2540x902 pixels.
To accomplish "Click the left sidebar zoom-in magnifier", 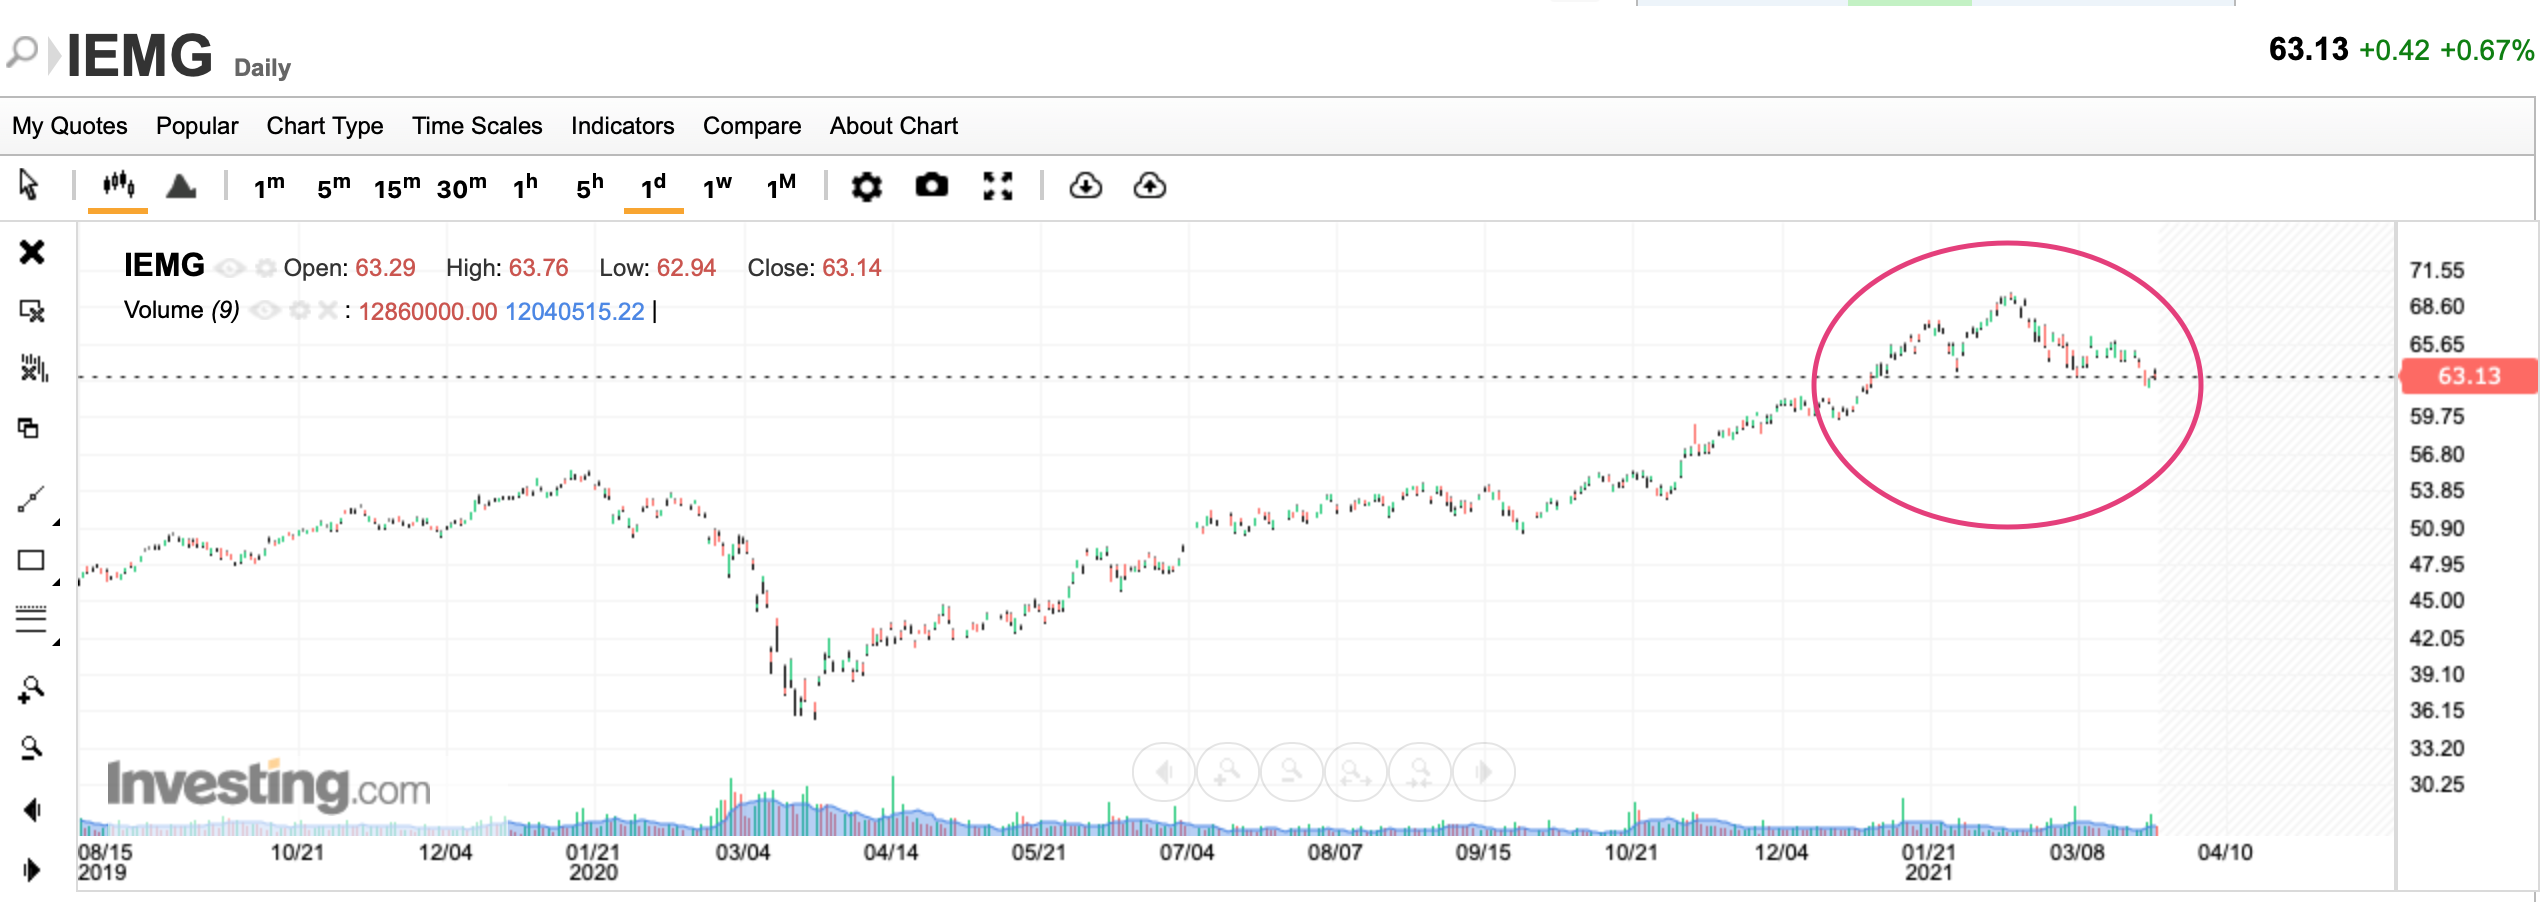I will pos(31,690).
